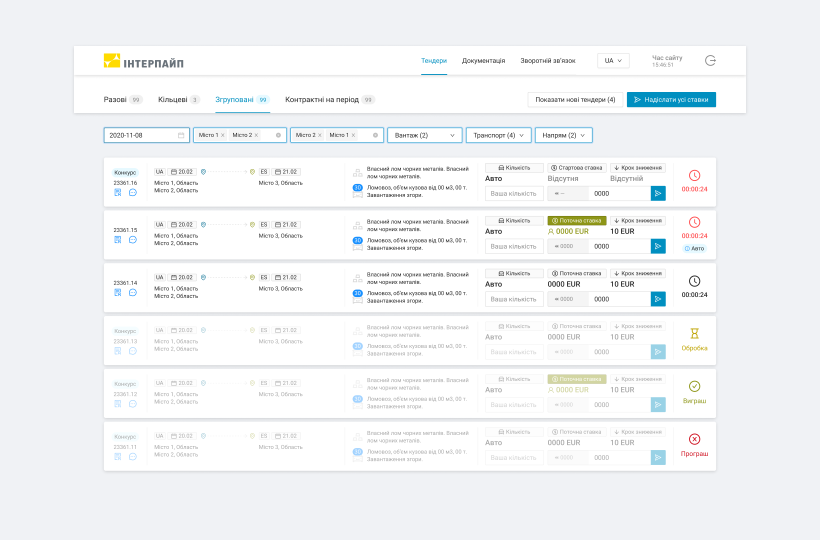Toggle the Авто badge on tender 23361.15

click(694, 248)
